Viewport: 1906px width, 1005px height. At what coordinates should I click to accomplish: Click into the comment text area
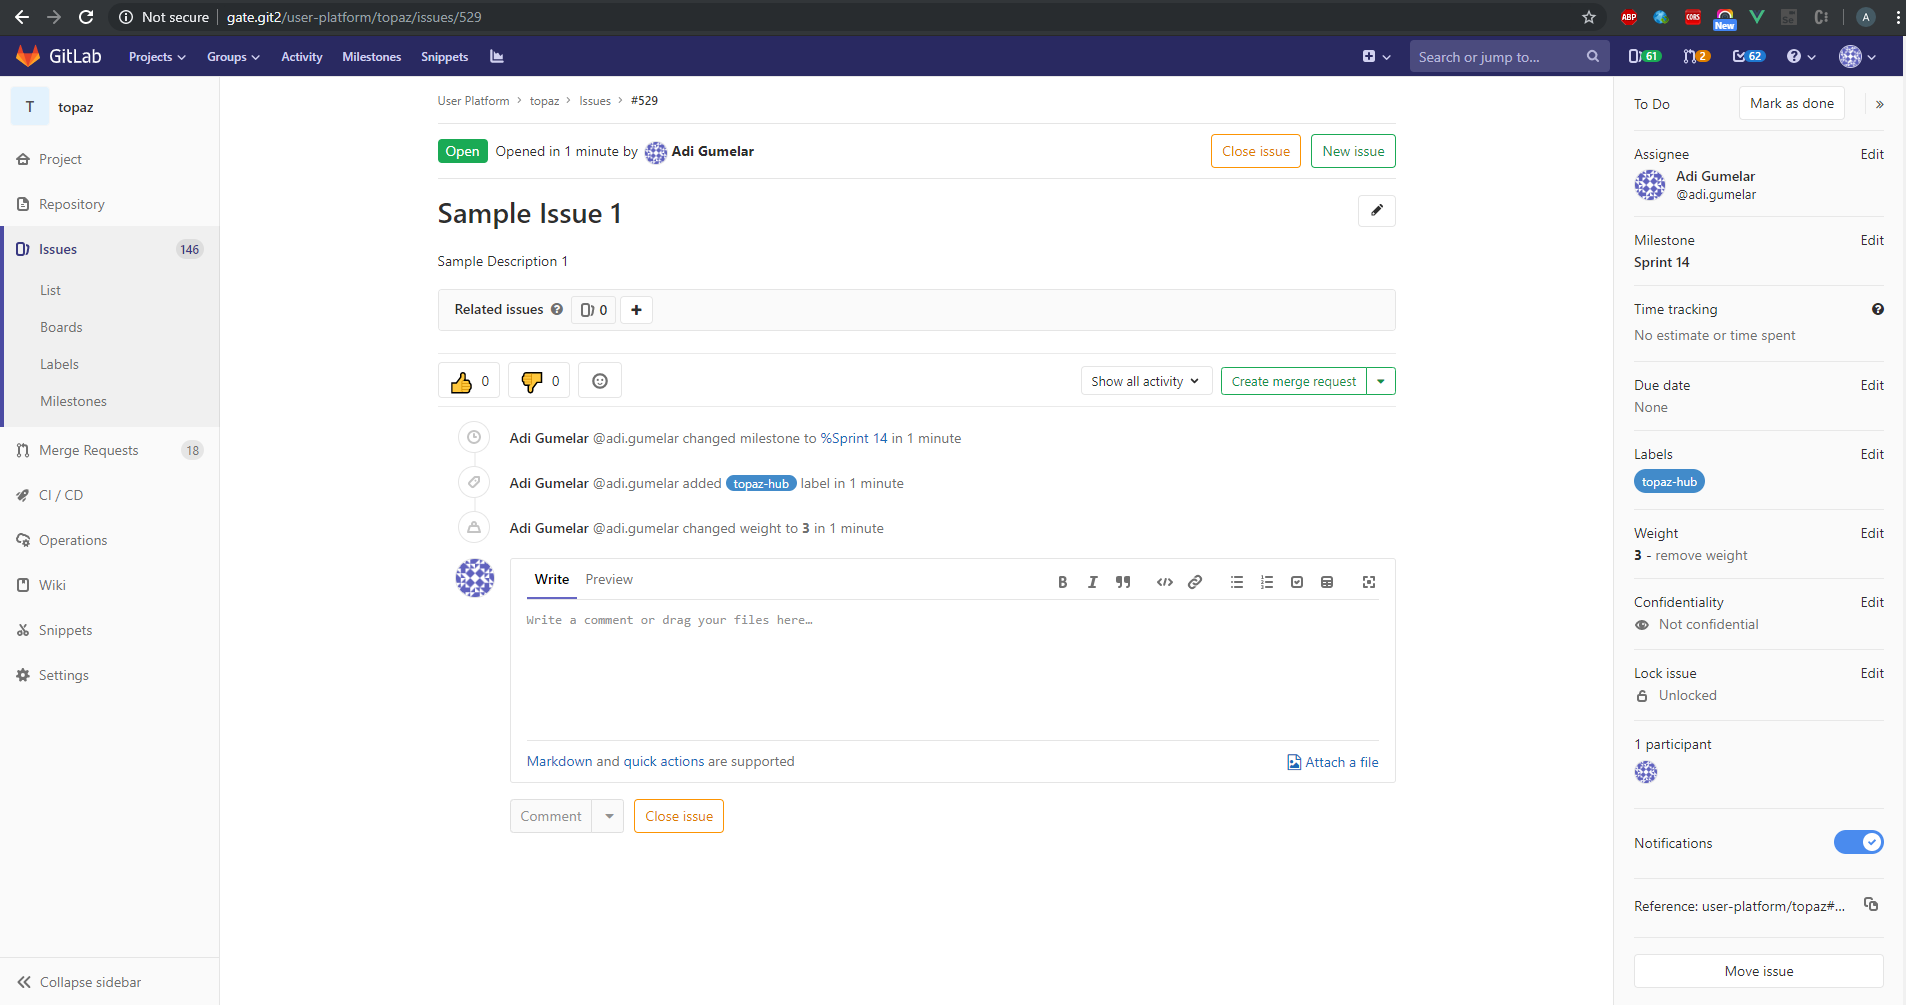coord(950,670)
